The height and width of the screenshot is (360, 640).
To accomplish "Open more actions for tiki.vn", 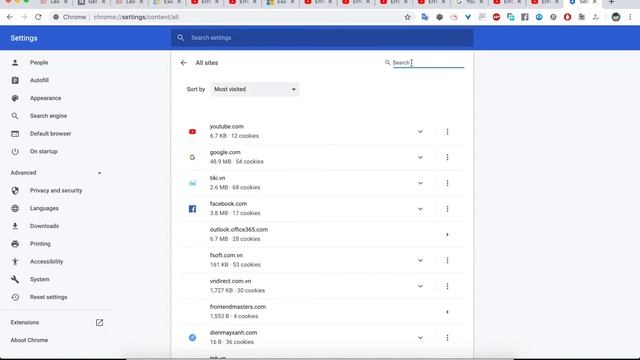I will pos(447,183).
